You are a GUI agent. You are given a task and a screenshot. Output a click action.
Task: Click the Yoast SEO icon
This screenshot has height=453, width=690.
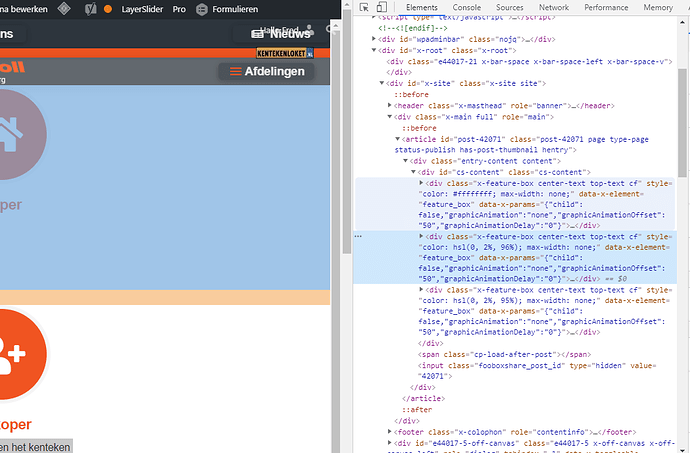90,9
